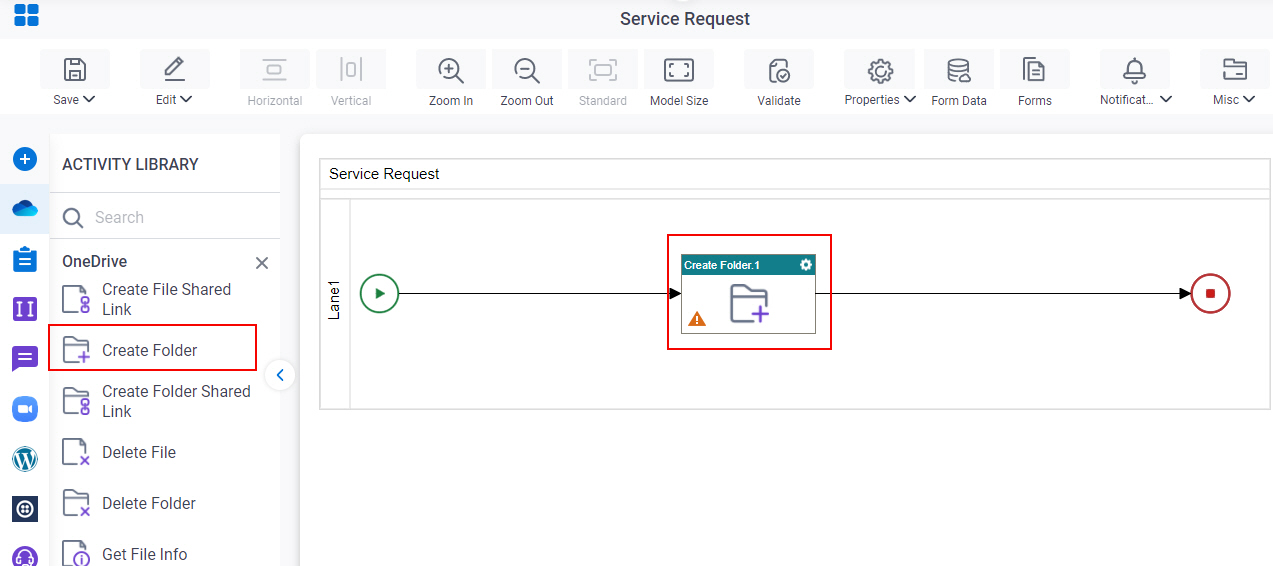The height and width of the screenshot is (566, 1273).
Task: Click the warning triangle on Create Folder.1
Action: click(x=697, y=319)
